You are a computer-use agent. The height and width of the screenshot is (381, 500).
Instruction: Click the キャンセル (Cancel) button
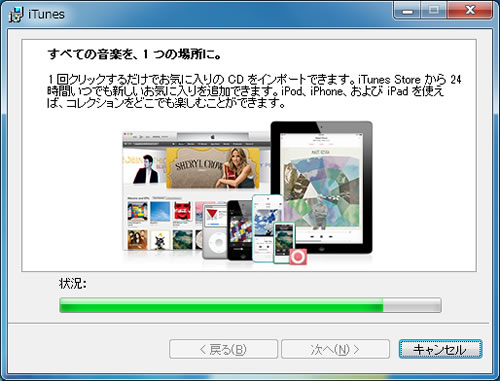pyautogui.click(x=440, y=349)
